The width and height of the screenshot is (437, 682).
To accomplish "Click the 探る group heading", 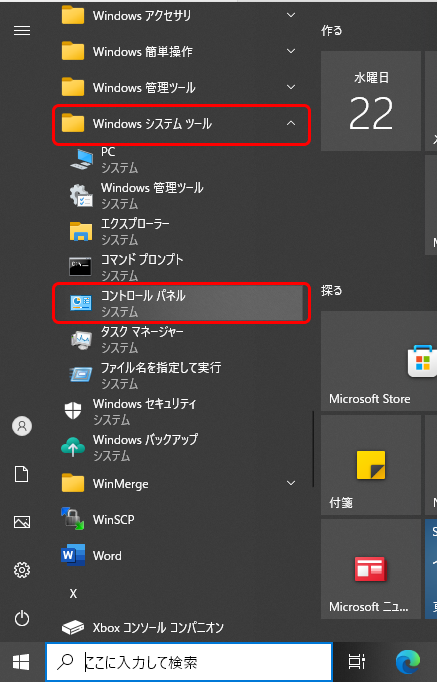I will pyautogui.click(x=331, y=291).
